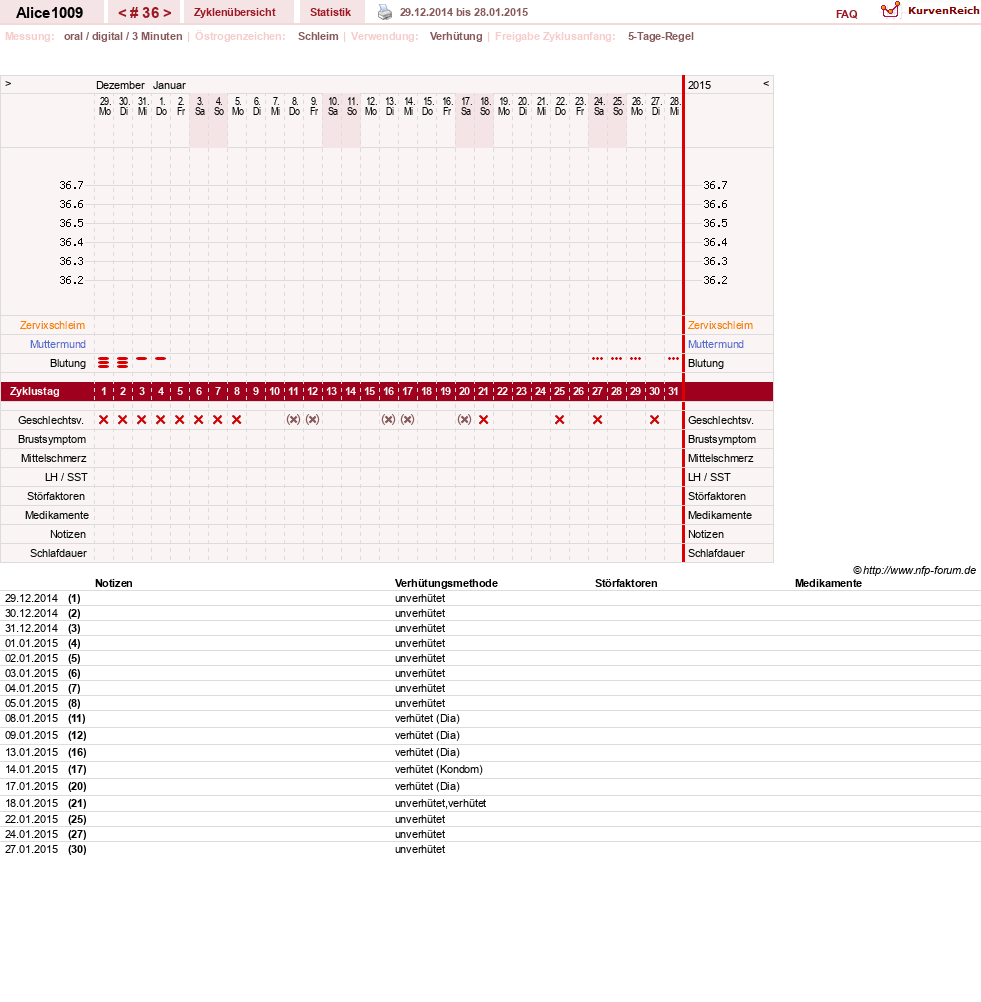Click the Alice1009 username header
The image size is (981, 1002).
tap(49, 13)
